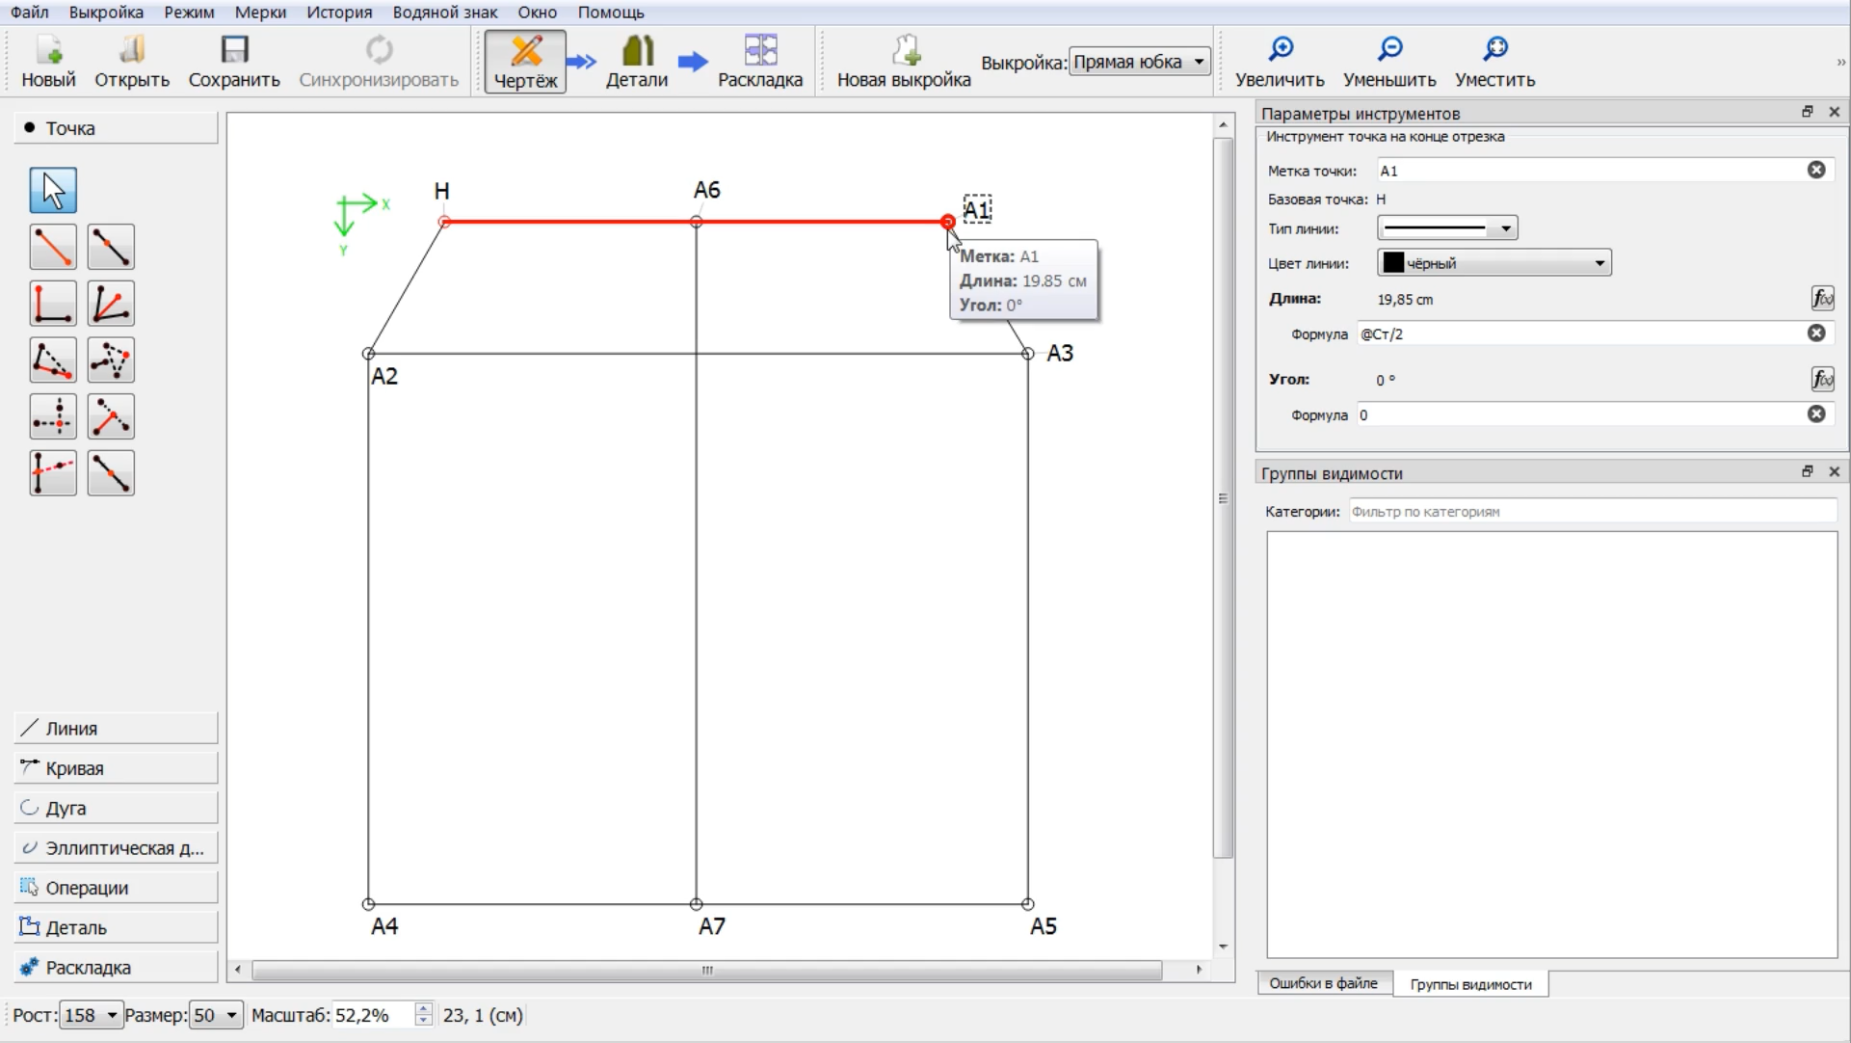This screenshot has height=1043, width=1851.
Task: Expand the Кривая tool section
Action: coord(116,768)
